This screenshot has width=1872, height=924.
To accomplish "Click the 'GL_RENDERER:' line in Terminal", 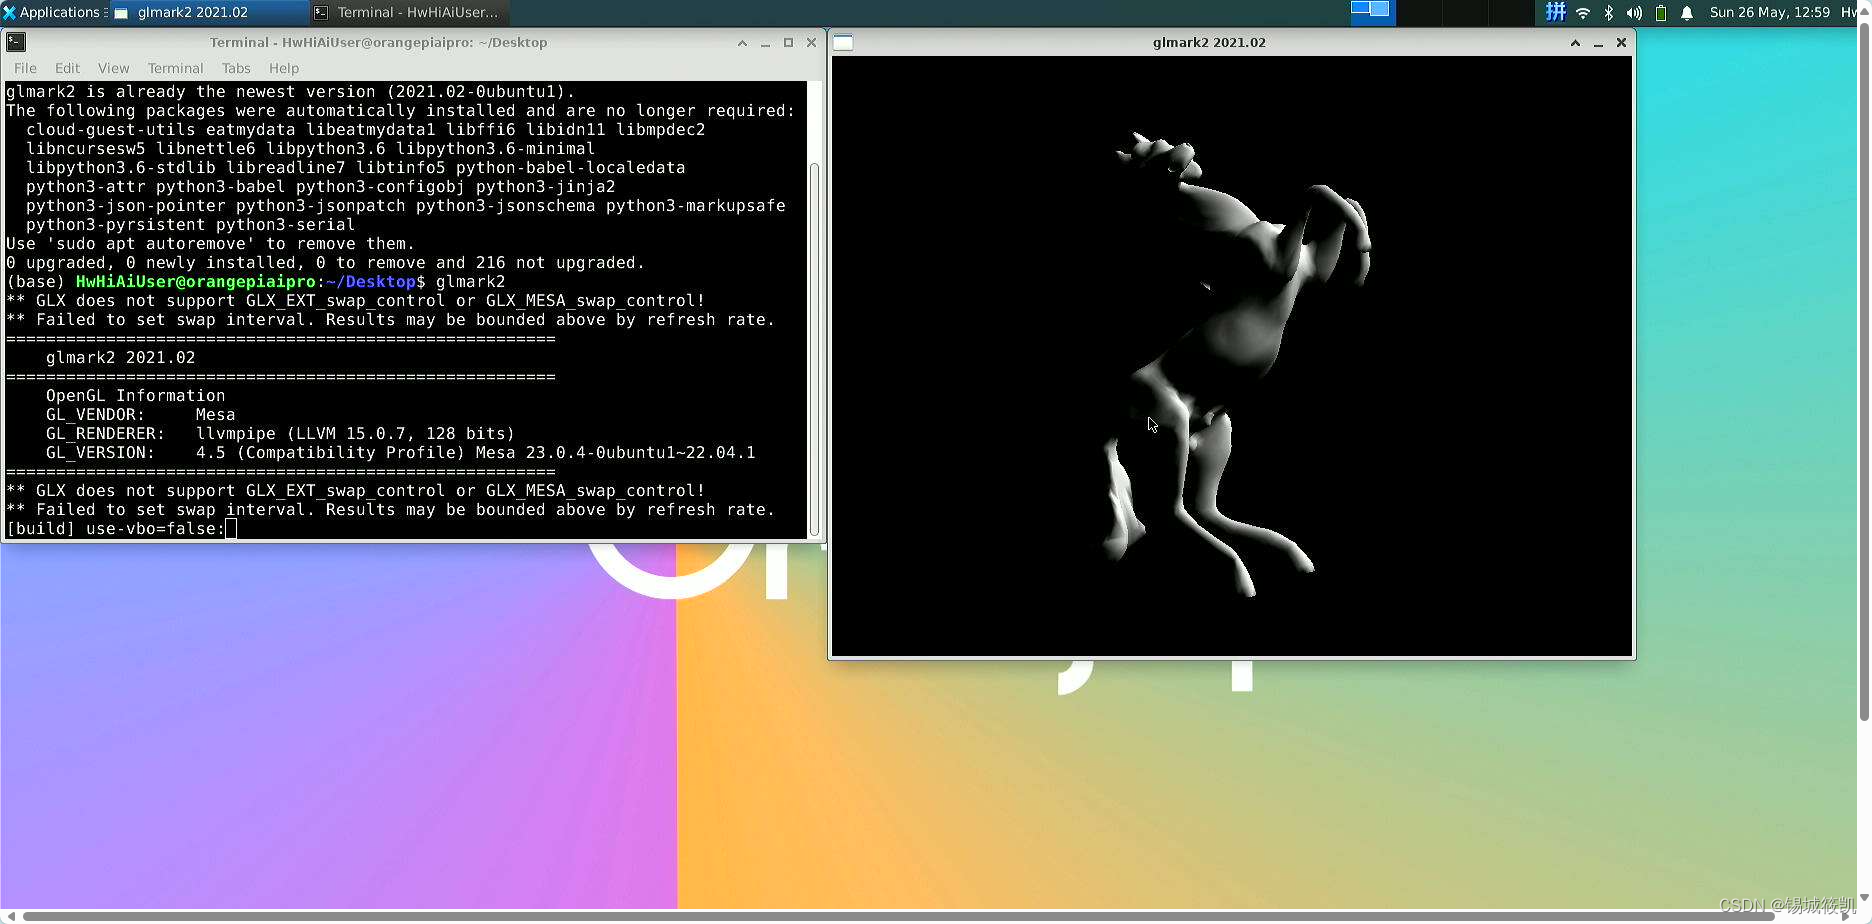I will tap(280, 433).
